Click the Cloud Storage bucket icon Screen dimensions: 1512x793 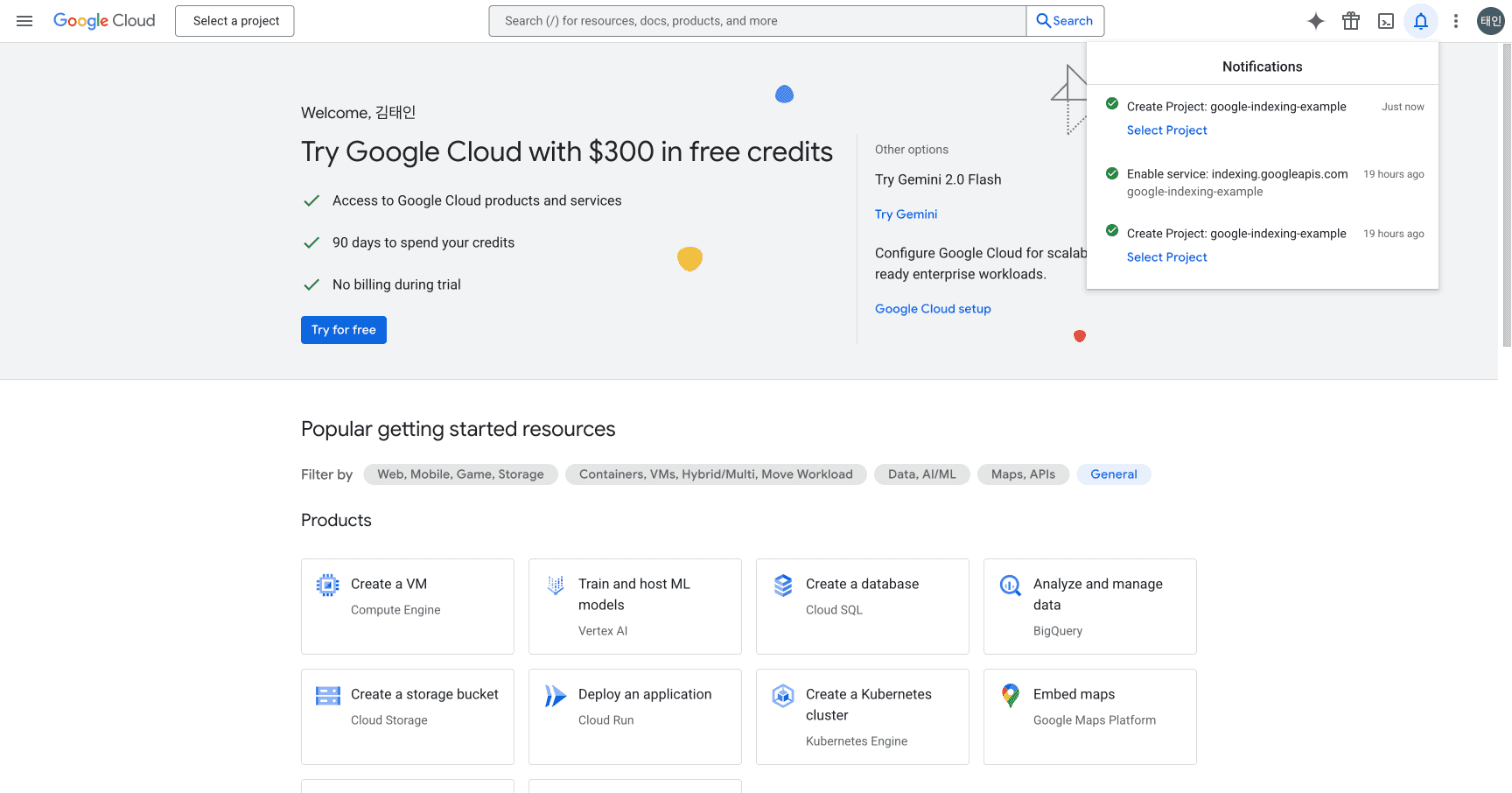tap(328, 696)
